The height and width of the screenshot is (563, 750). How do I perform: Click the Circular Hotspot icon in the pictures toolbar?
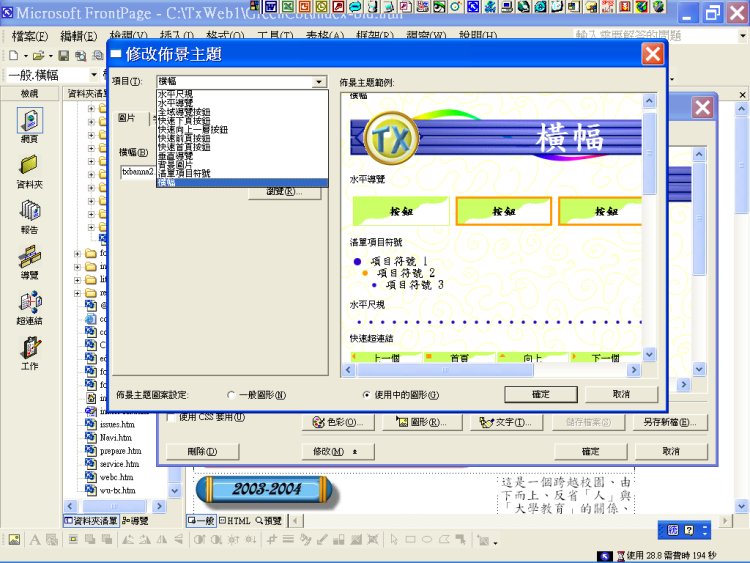[427, 540]
